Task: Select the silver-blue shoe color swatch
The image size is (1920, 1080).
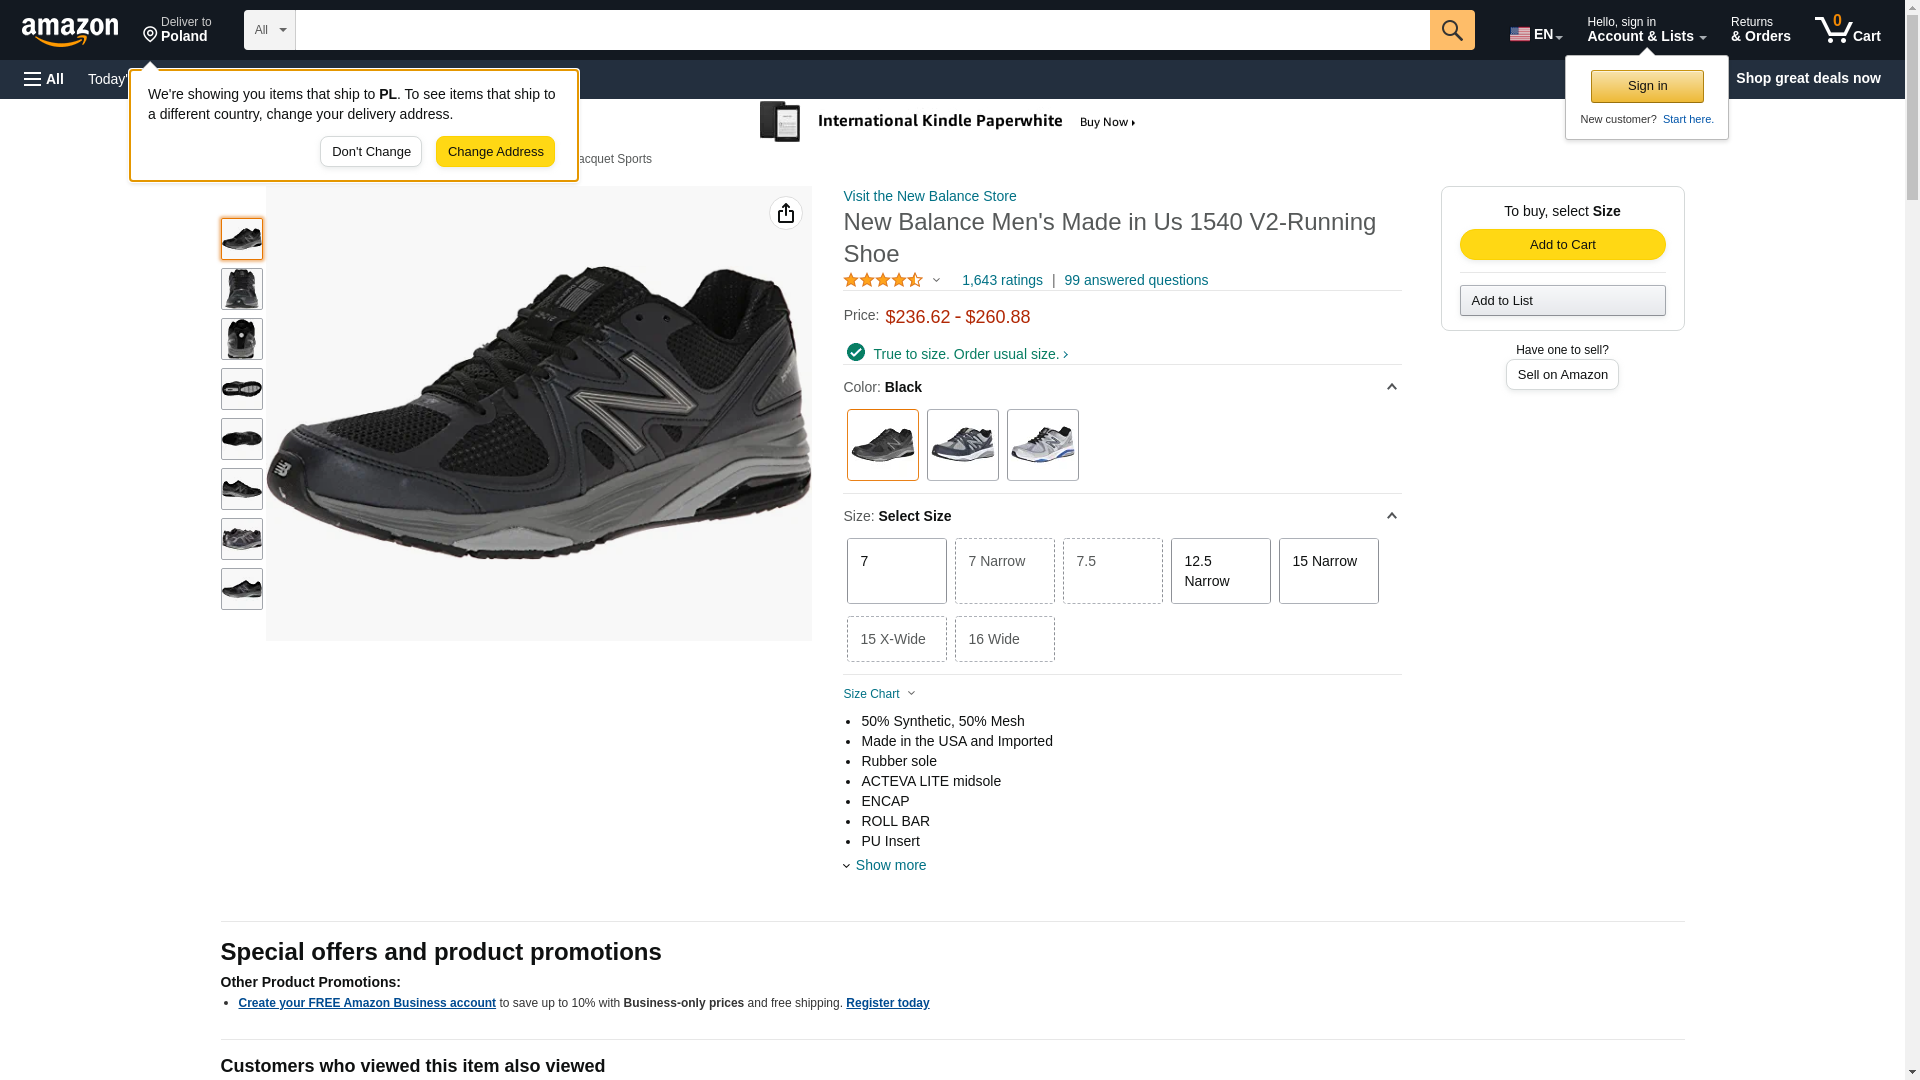Action: [x=1042, y=445]
